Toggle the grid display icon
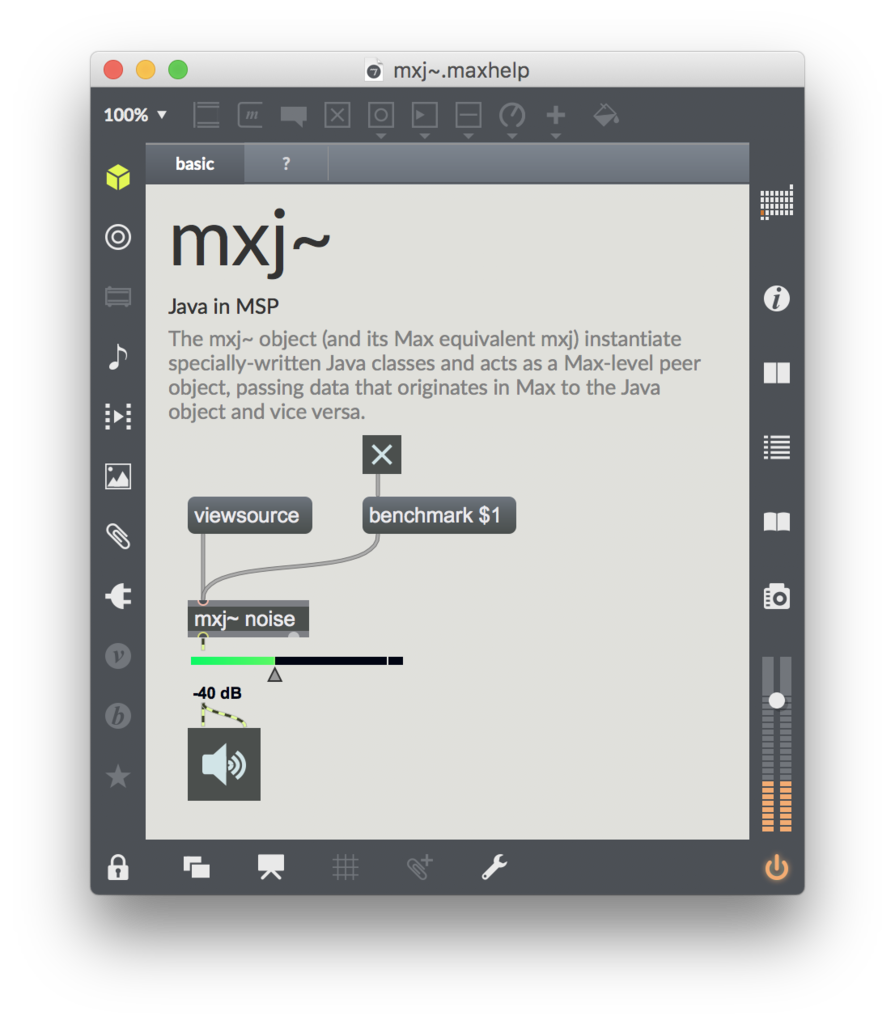 (x=345, y=867)
